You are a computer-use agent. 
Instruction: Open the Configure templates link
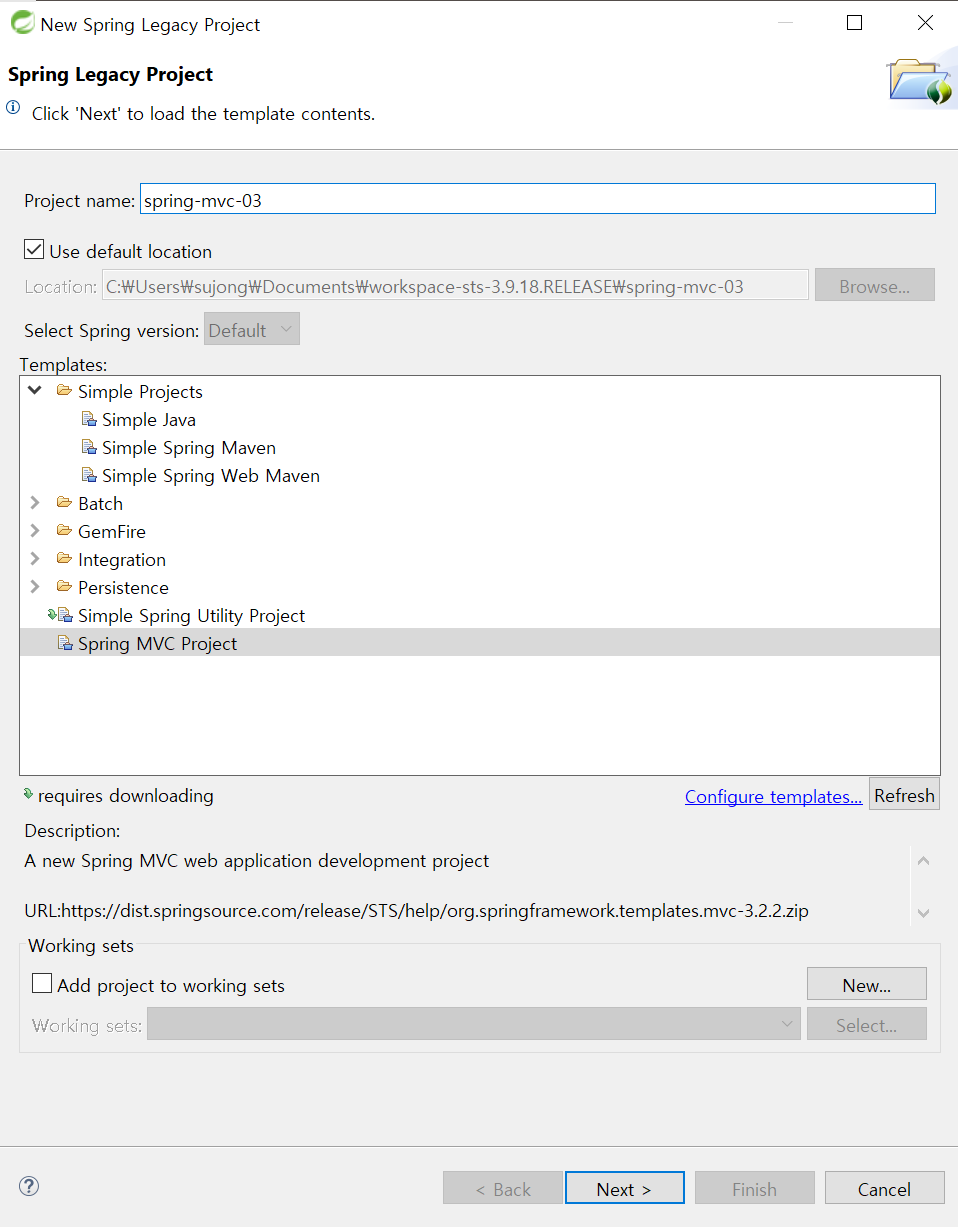[x=773, y=797]
